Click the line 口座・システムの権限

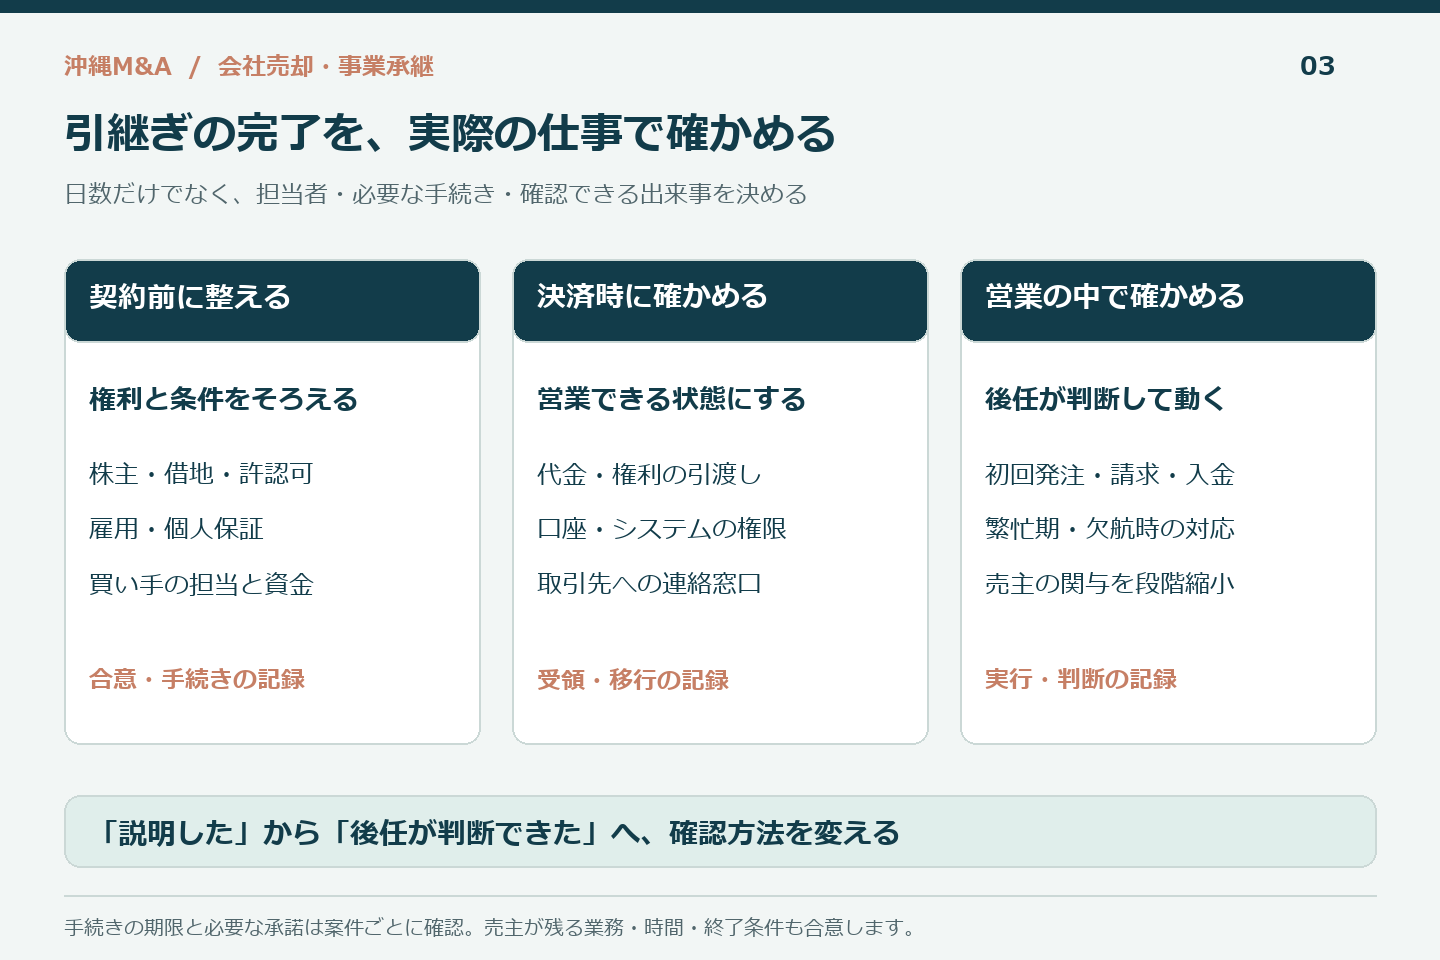tap(662, 529)
